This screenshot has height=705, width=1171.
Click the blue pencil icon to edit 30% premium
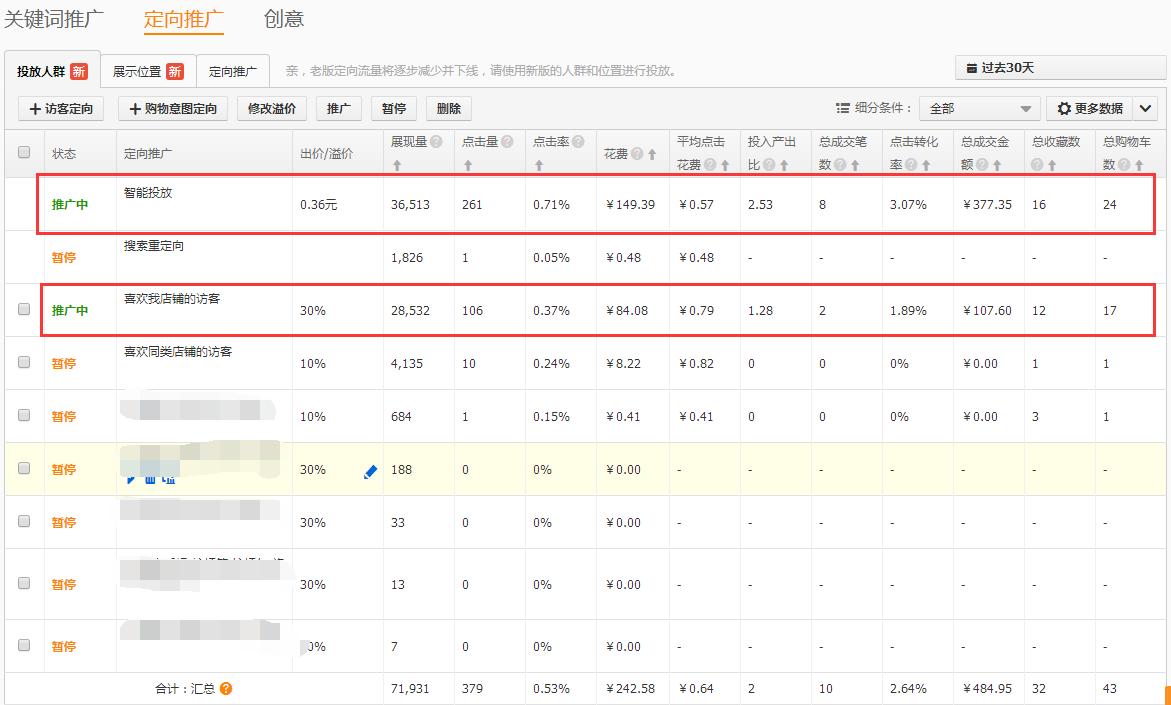pyautogui.click(x=370, y=470)
